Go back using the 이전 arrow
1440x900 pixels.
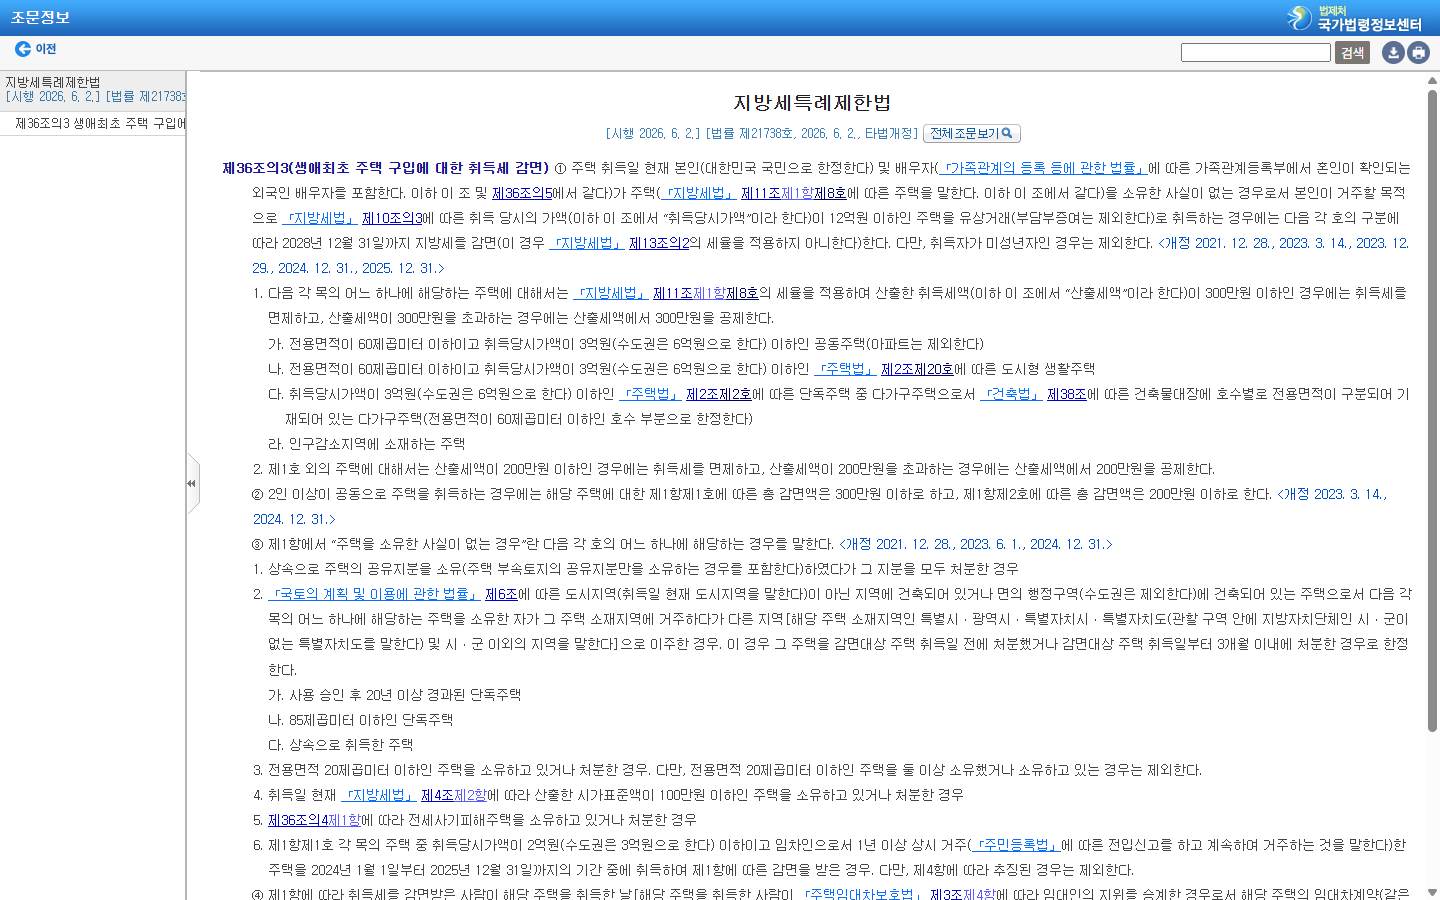[x=36, y=49]
